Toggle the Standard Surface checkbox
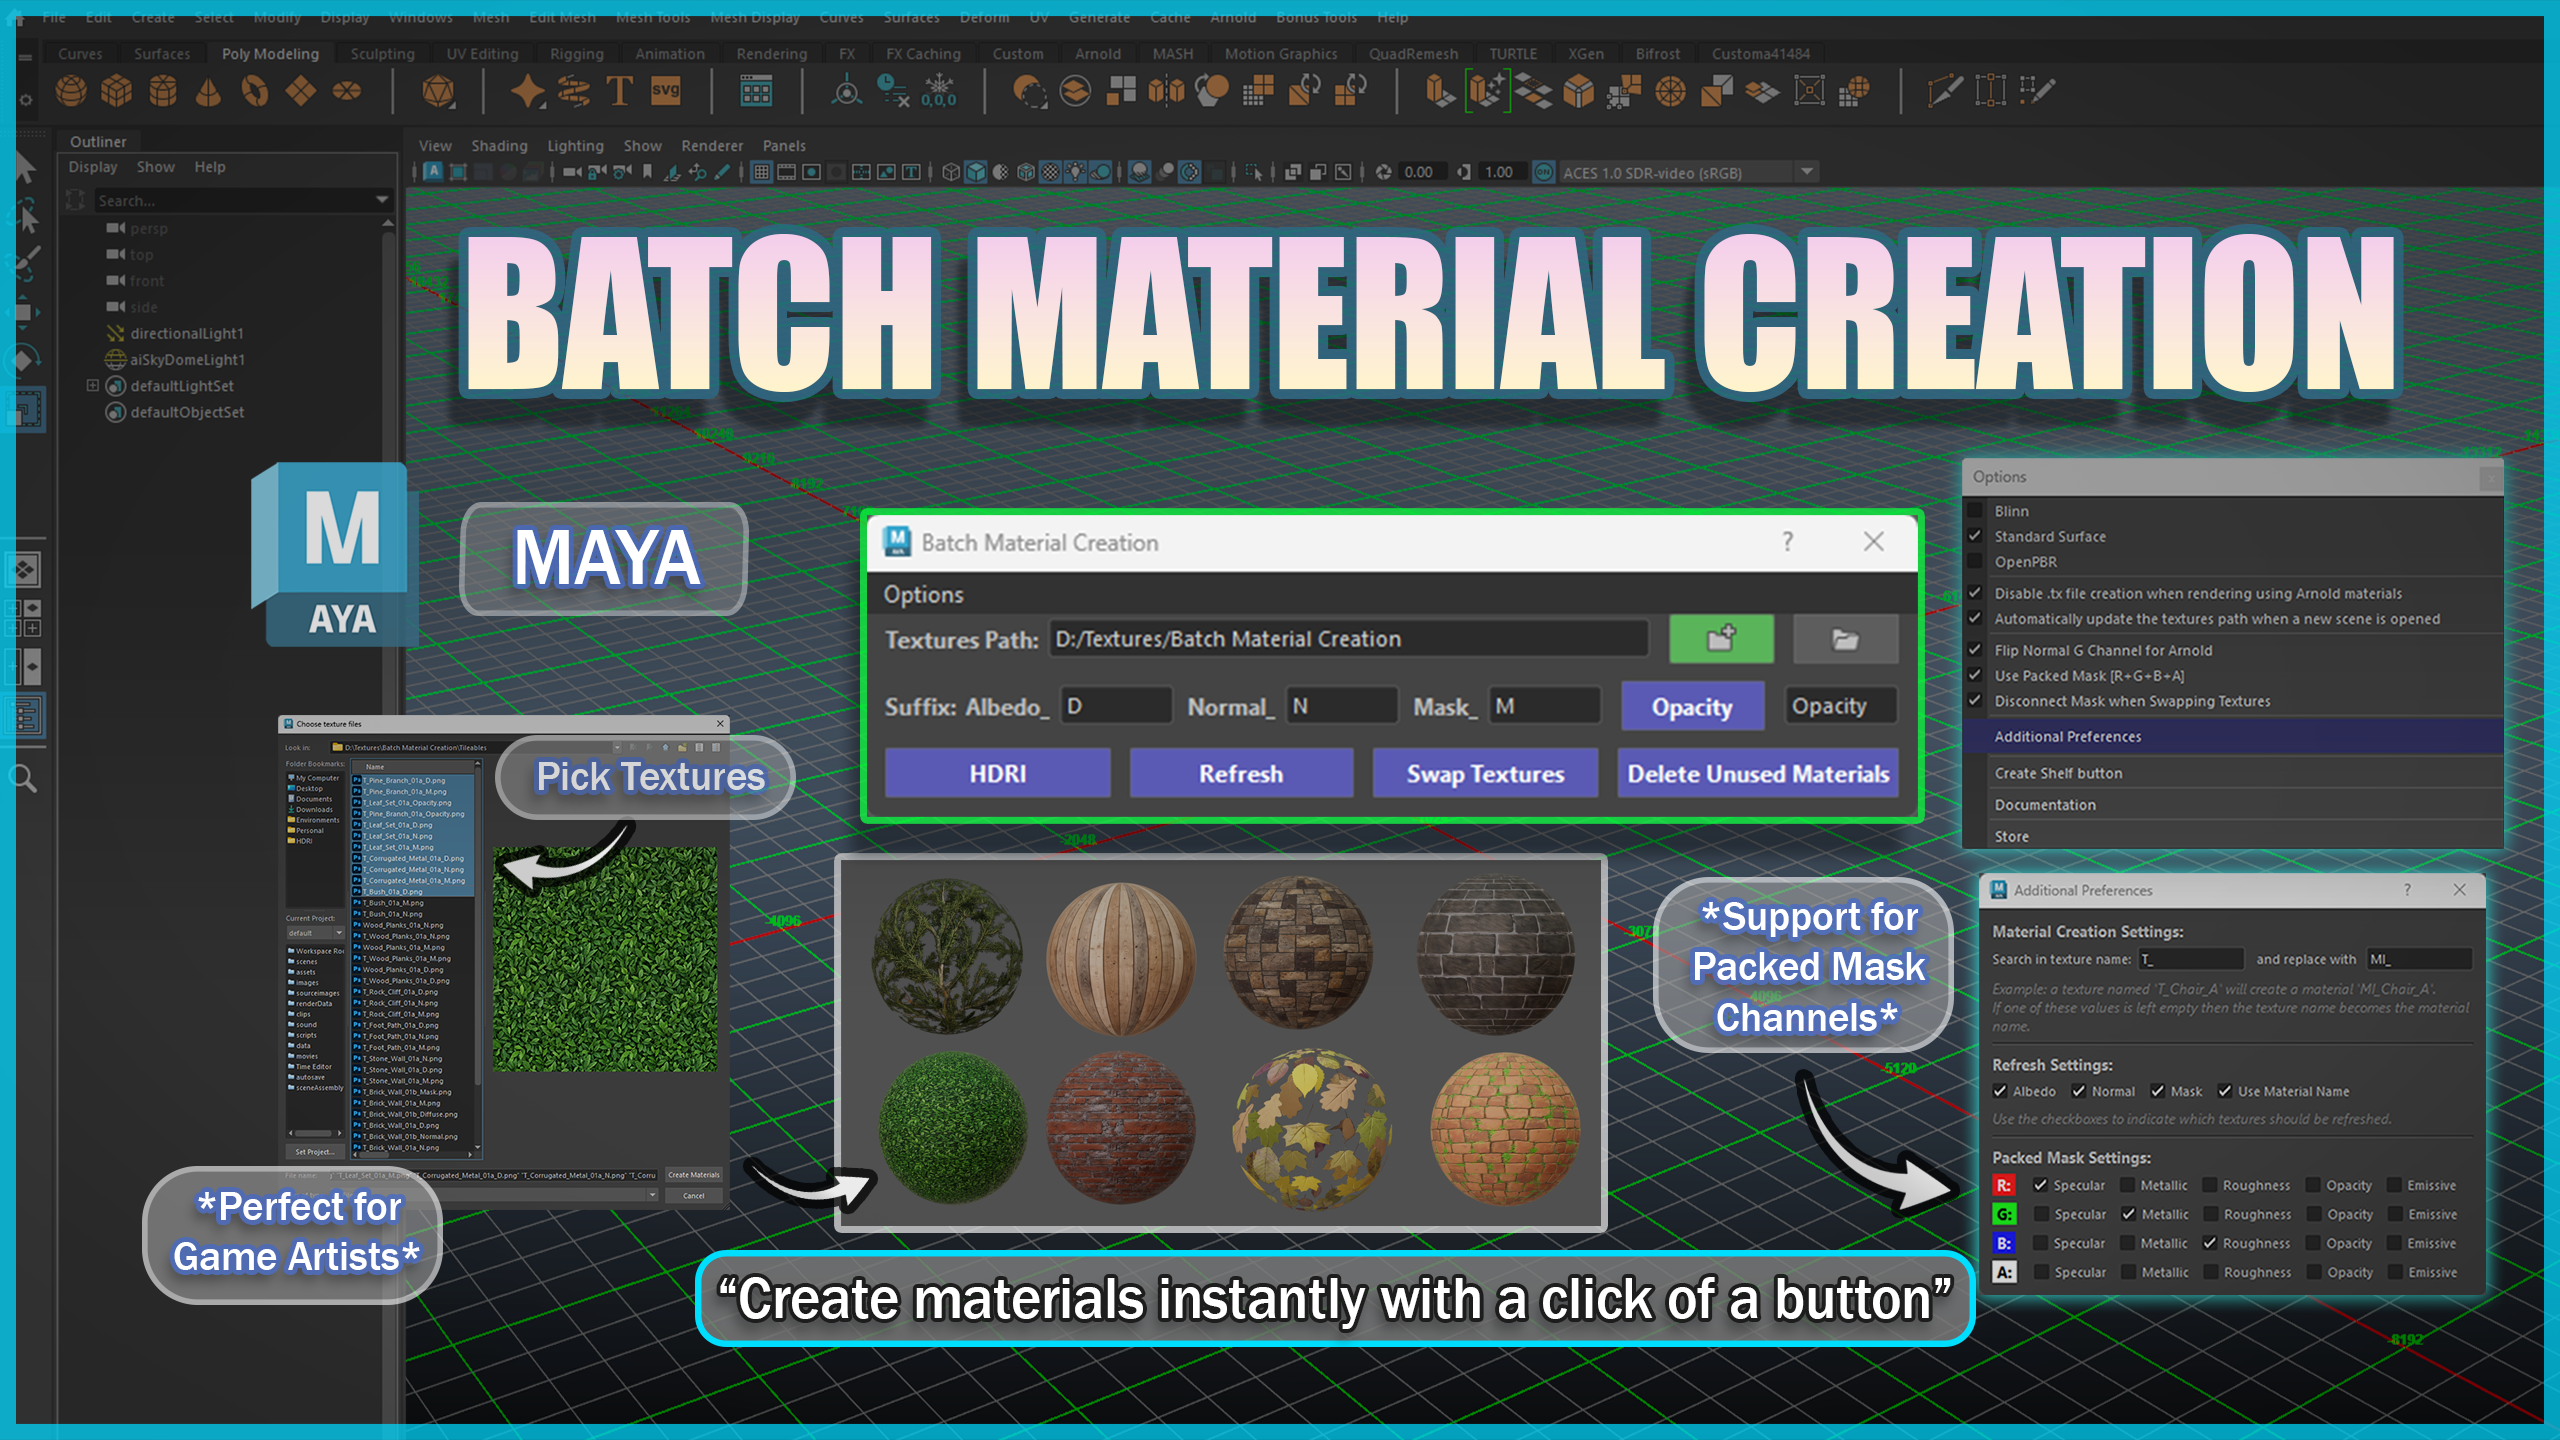This screenshot has height=1440, width=2560. click(1975, 536)
